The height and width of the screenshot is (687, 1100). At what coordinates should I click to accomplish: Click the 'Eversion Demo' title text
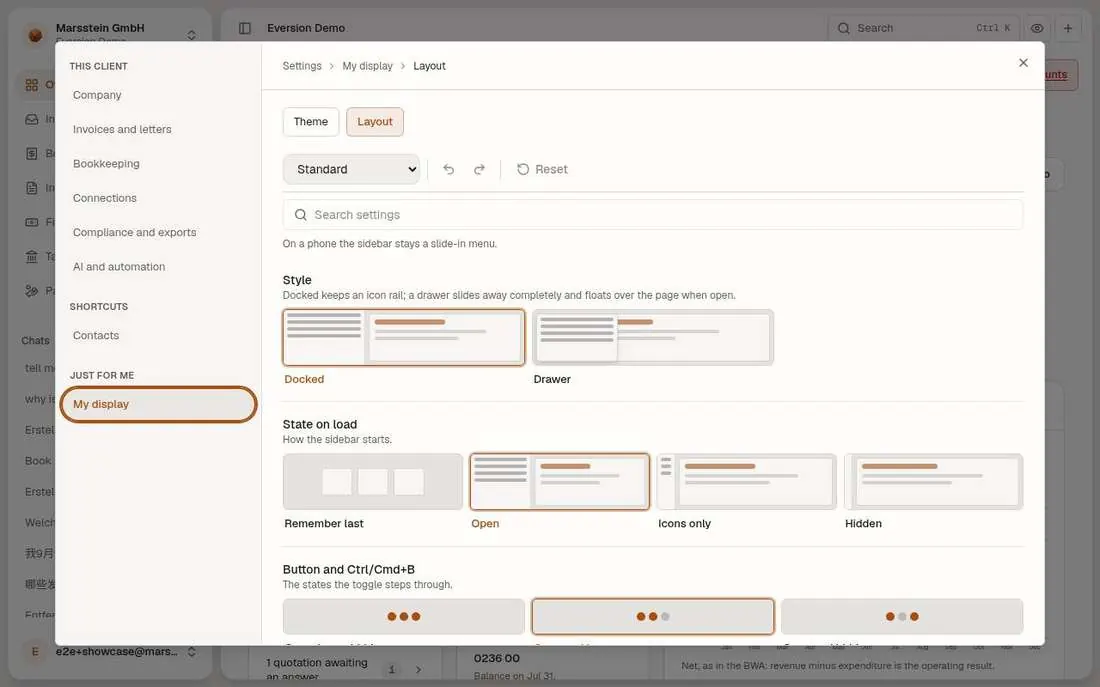[x=306, y=28]
